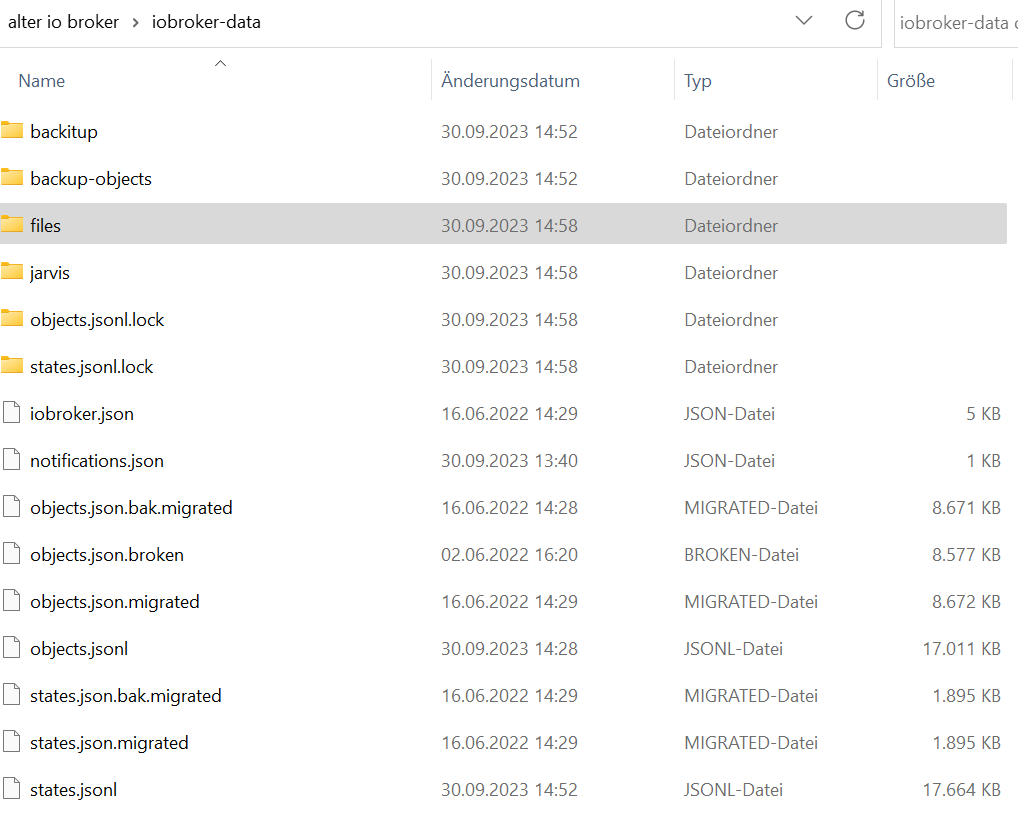Select the states.json.migrated file name
This screenshot has height=814, width=1018.
[109, 743]
